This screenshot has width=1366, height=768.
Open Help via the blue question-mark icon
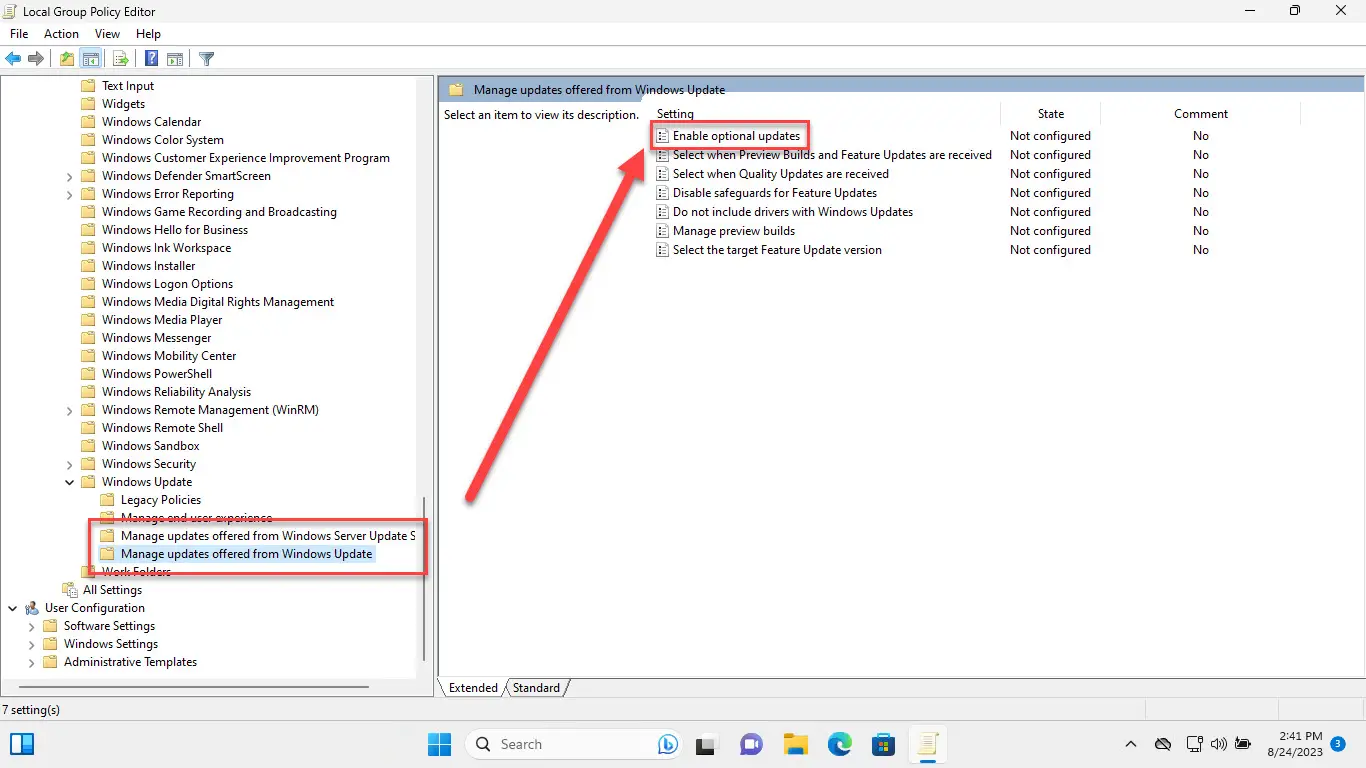tap(151, 59)
